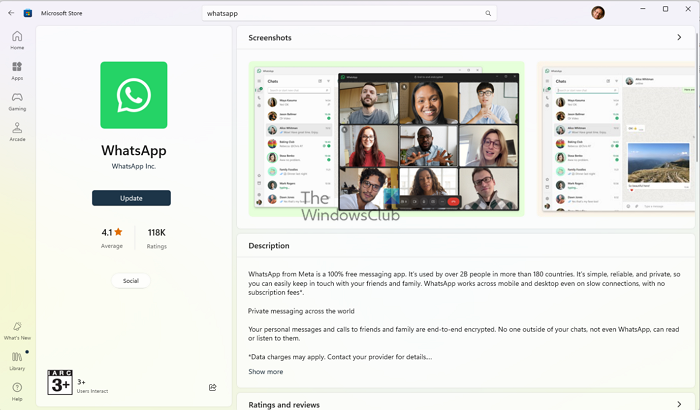The width and height of the screenshot is (700, 410).
Task: Click the WhatsApp Inc. publisher link
Action: [x=133, y=166]
